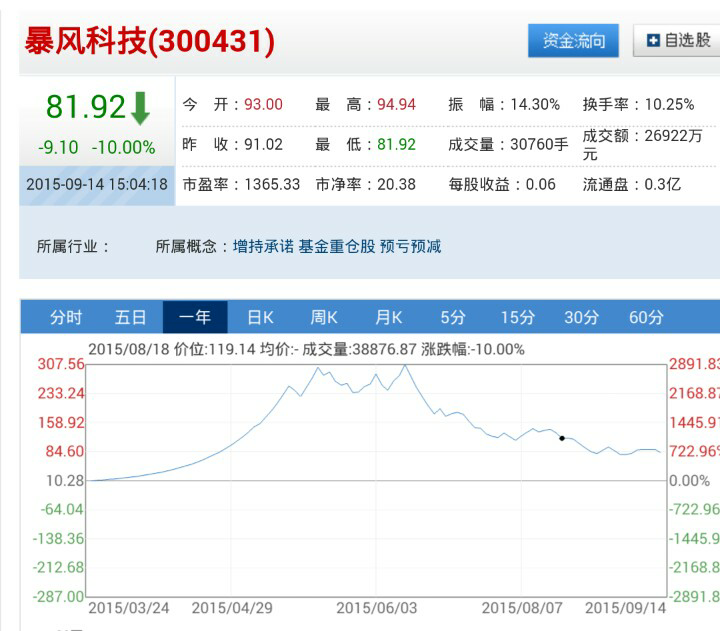Viewport: 720px width, 631px height.
Task: Click the y-axis label -212.68
Action: (x=58, y=568)
